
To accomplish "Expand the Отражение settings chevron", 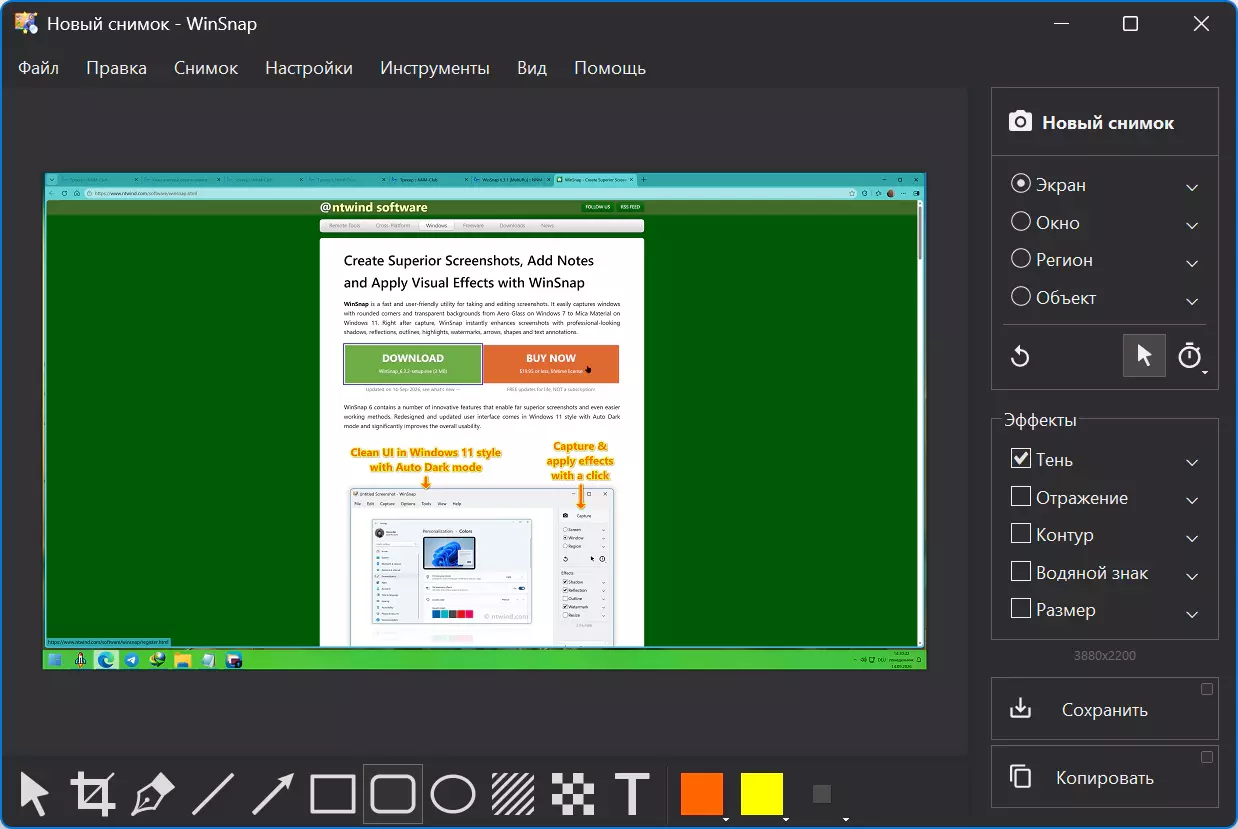I will pos(1192,500).
